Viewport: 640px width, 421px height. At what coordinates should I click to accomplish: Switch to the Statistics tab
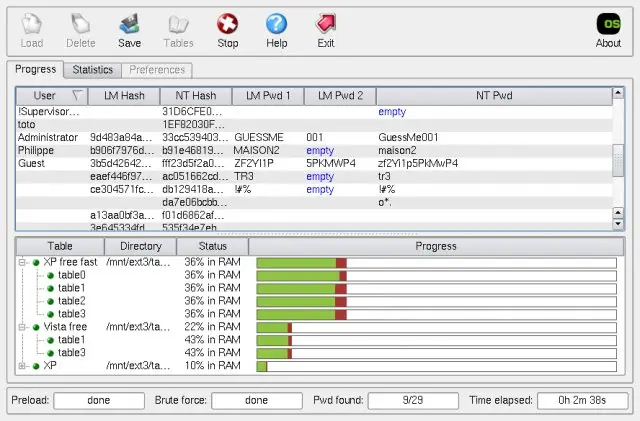coord(93,70)
